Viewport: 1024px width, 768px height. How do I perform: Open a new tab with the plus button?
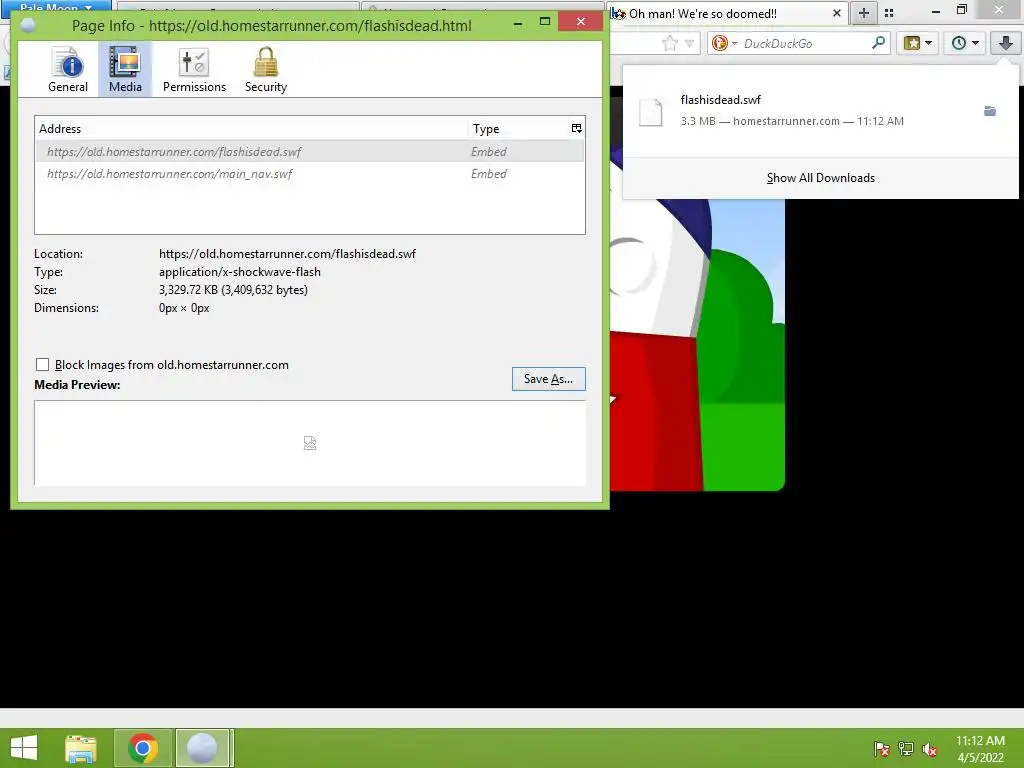coord(863,13)
